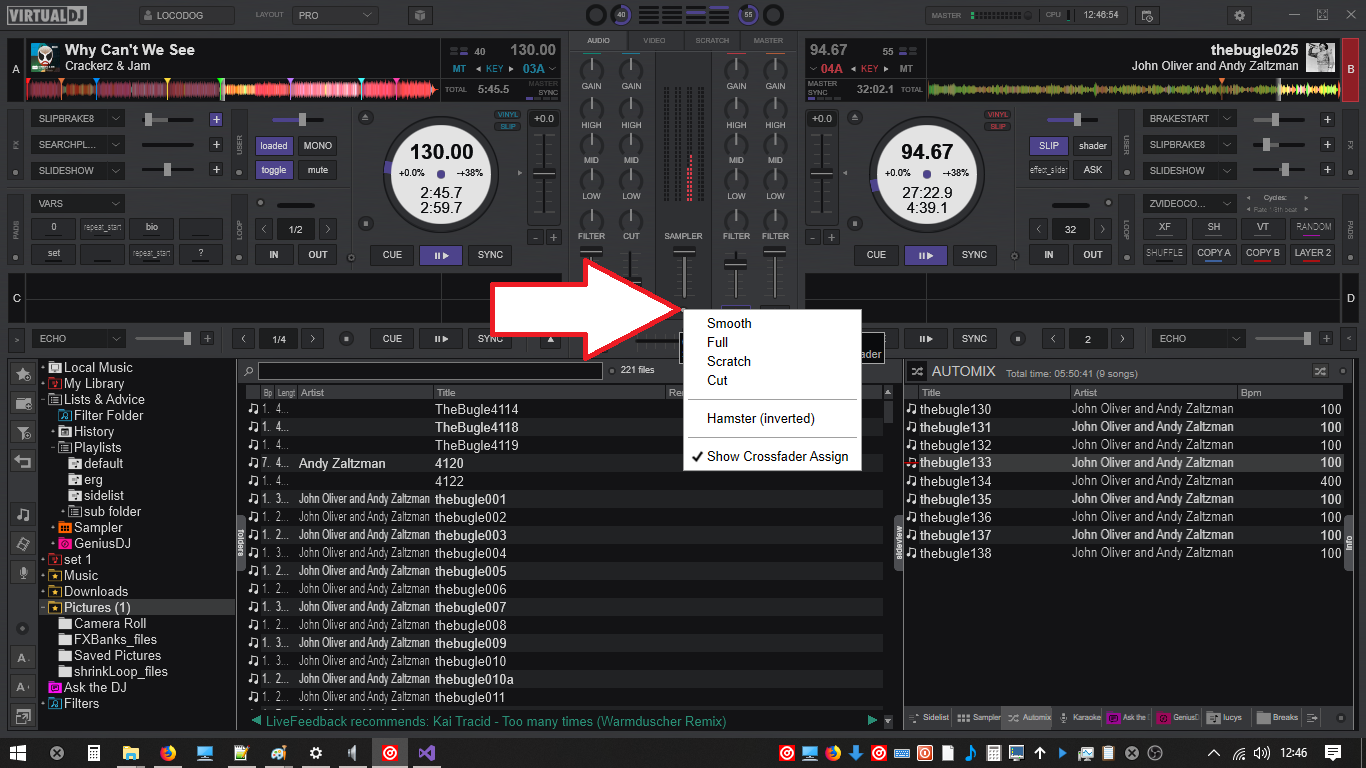Collapse the Pictures (1) folder
Viewport: 1366px width, 768px height.
[43, 608]
